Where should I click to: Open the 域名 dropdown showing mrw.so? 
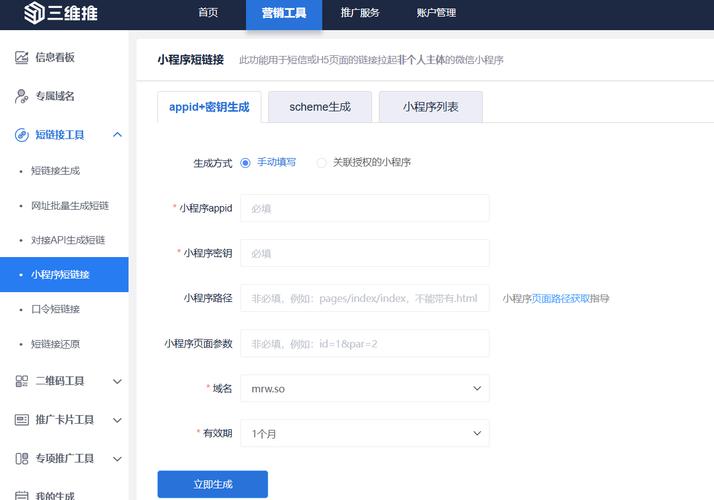pyautogui.click(x=365, y=388)
